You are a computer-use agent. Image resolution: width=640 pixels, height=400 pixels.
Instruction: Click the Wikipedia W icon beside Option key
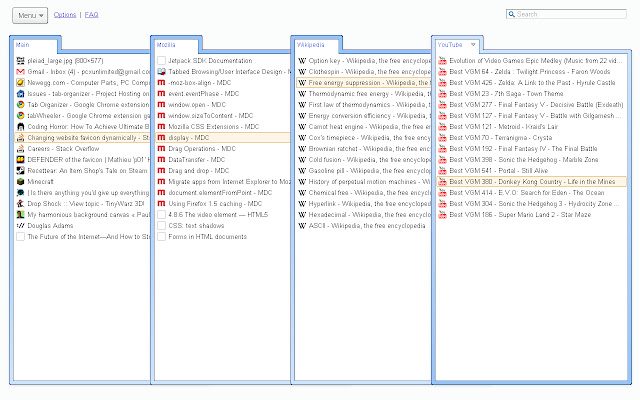[302, 61]
